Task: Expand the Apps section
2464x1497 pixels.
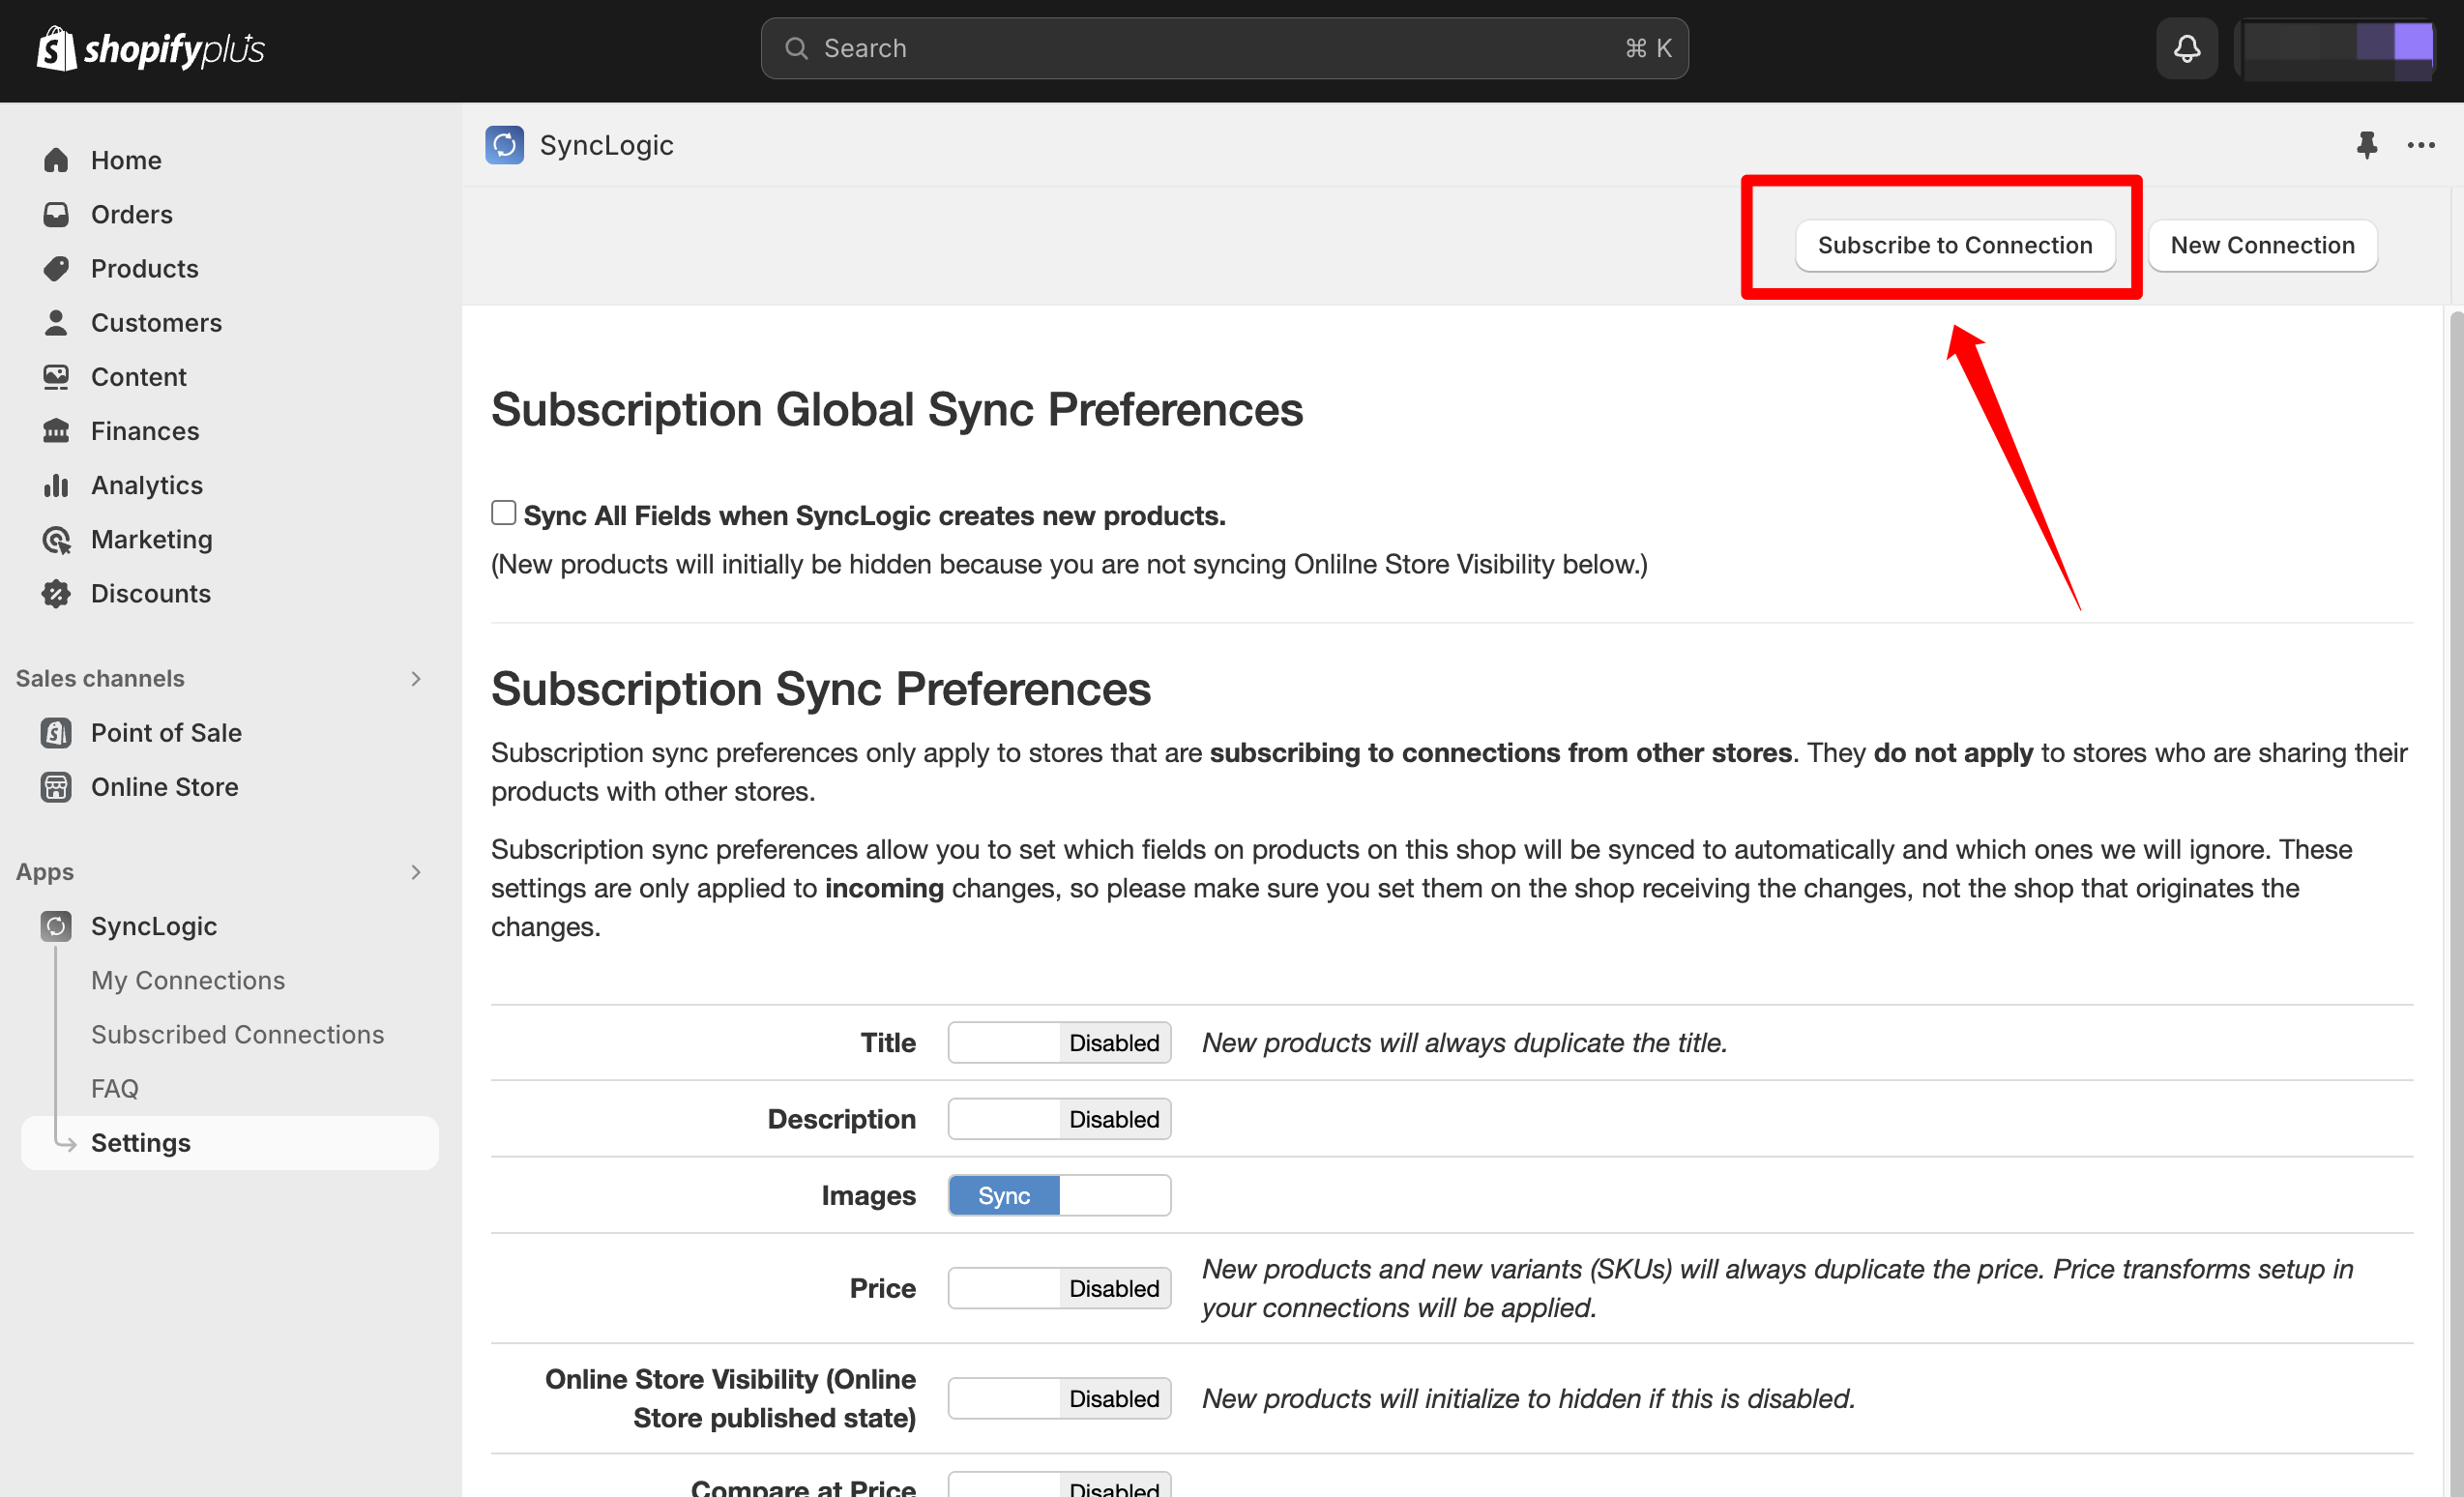Action: pos(416,872)
